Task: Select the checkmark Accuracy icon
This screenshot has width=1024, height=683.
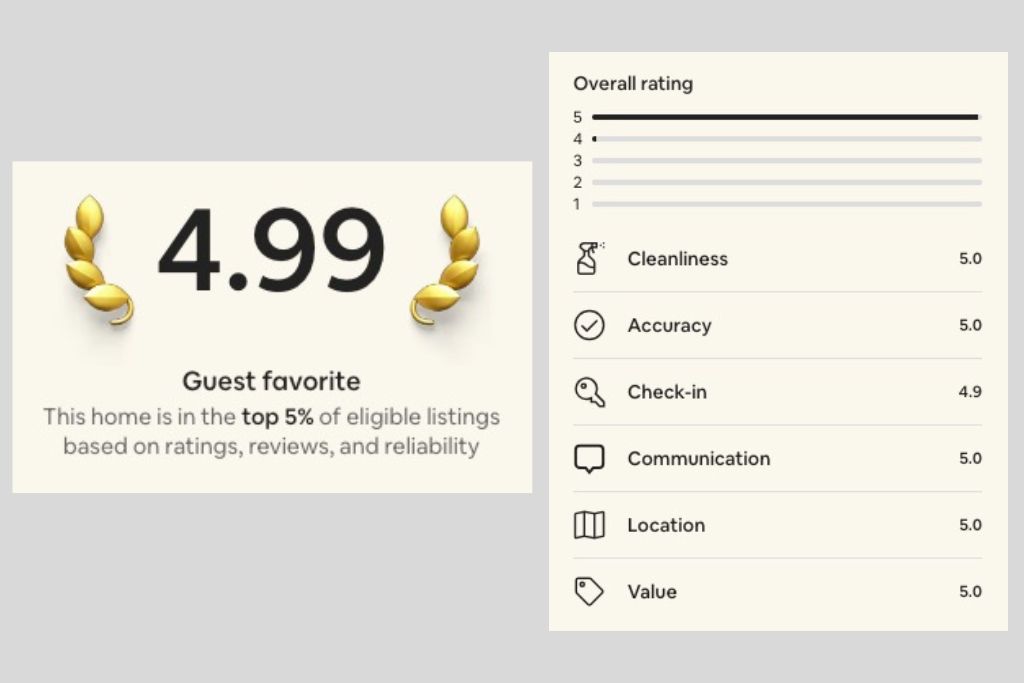Action: tap(590, 325)
